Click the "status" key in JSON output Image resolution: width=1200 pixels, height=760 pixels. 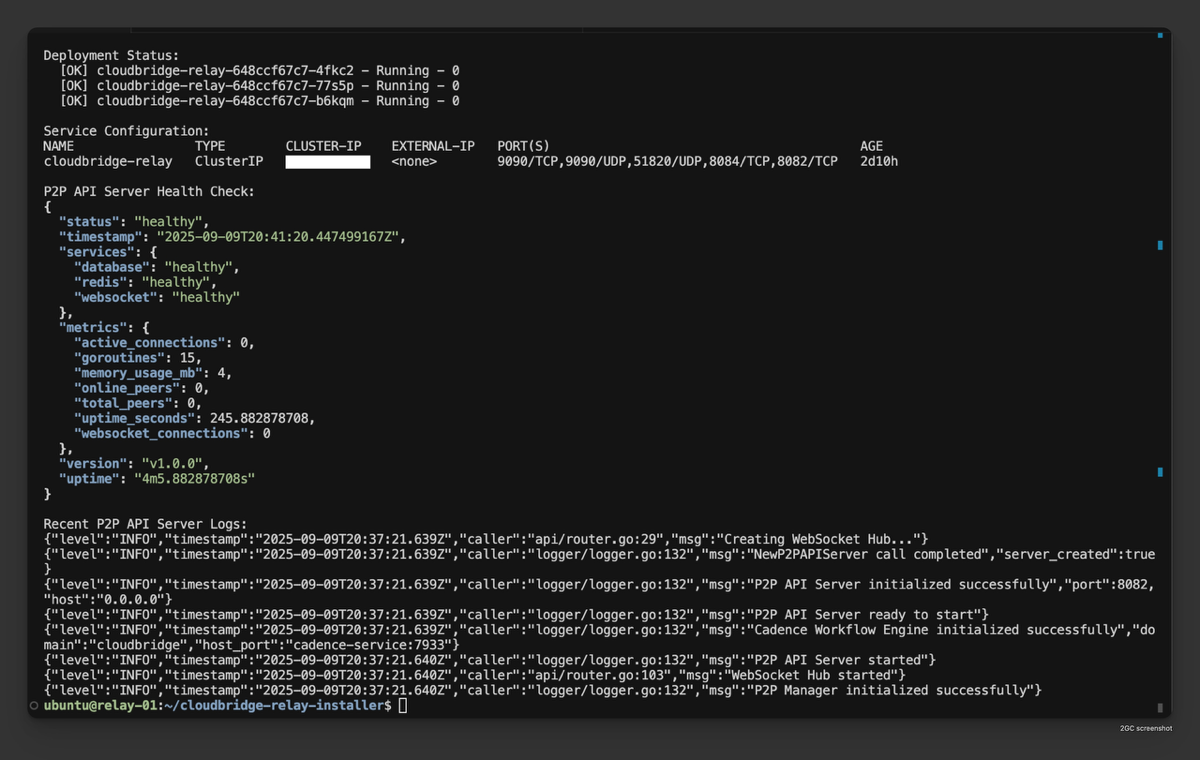point(89,222)
